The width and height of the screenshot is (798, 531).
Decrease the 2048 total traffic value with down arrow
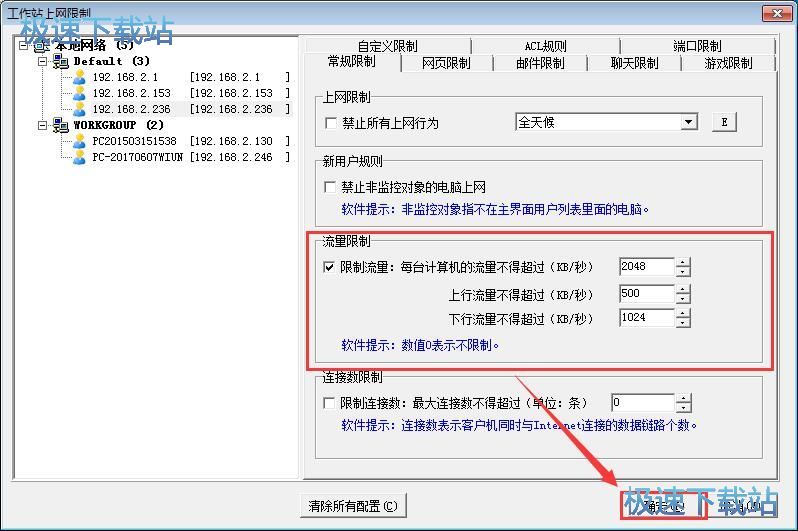[683, 271]
